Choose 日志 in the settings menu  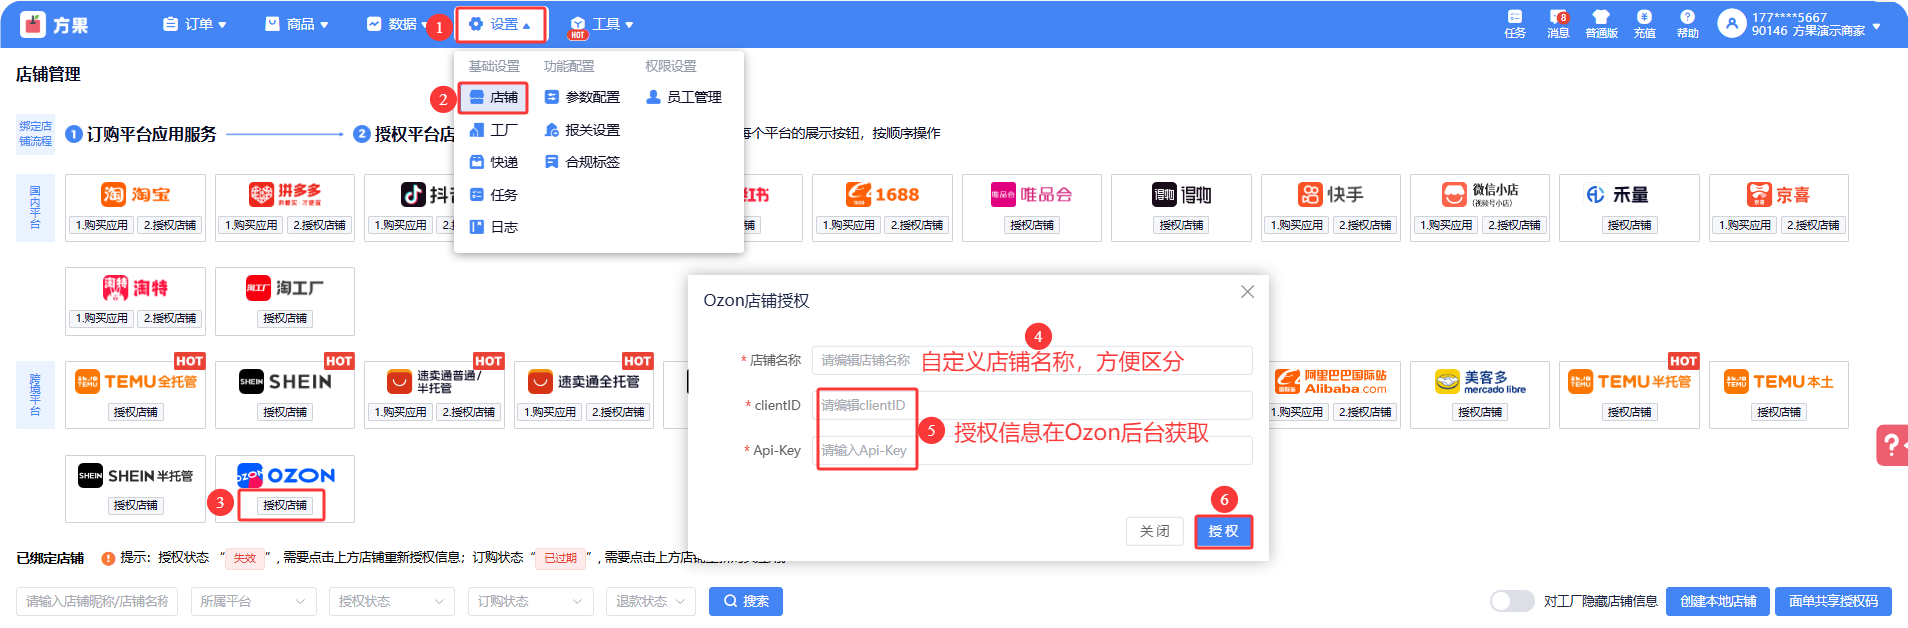[x=493, y=227]
